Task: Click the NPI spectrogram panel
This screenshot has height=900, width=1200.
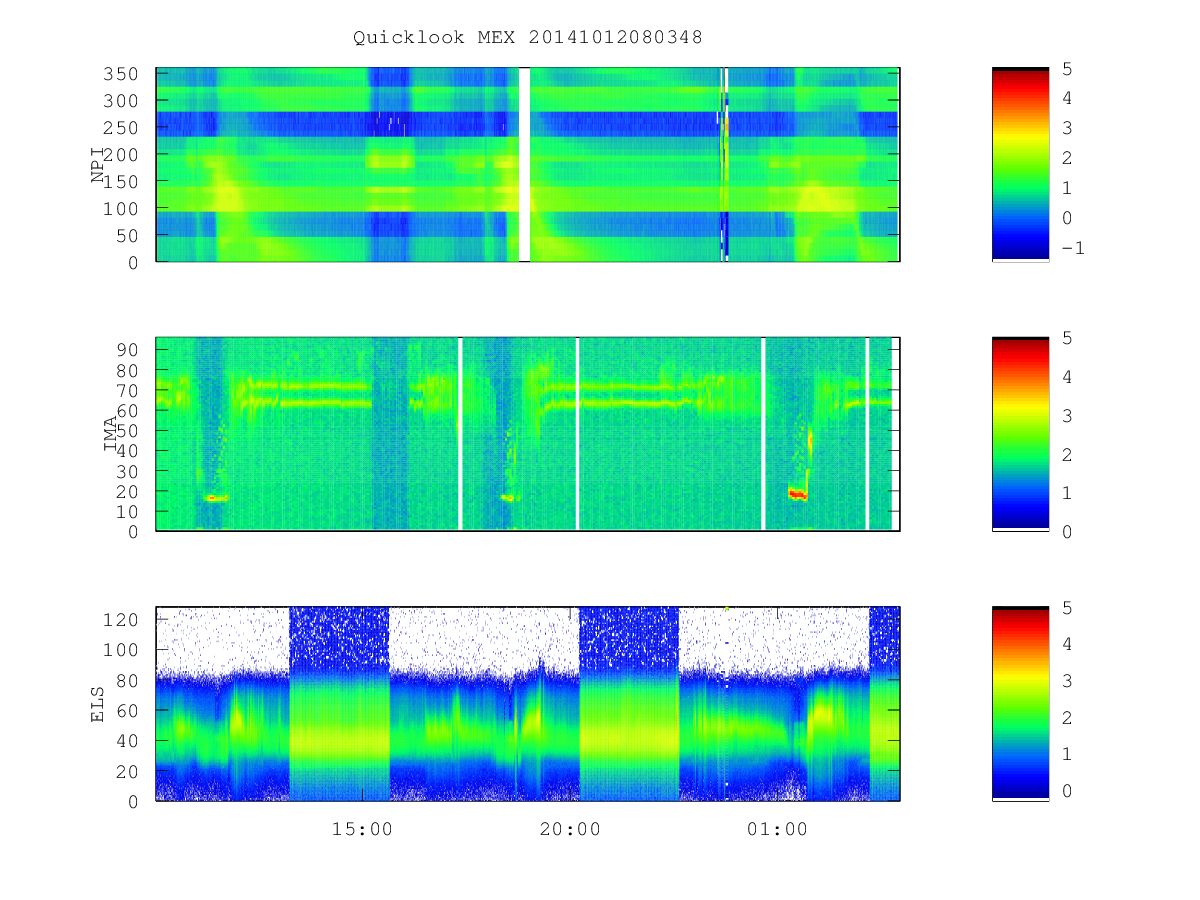Action: [x=528, y=165]
